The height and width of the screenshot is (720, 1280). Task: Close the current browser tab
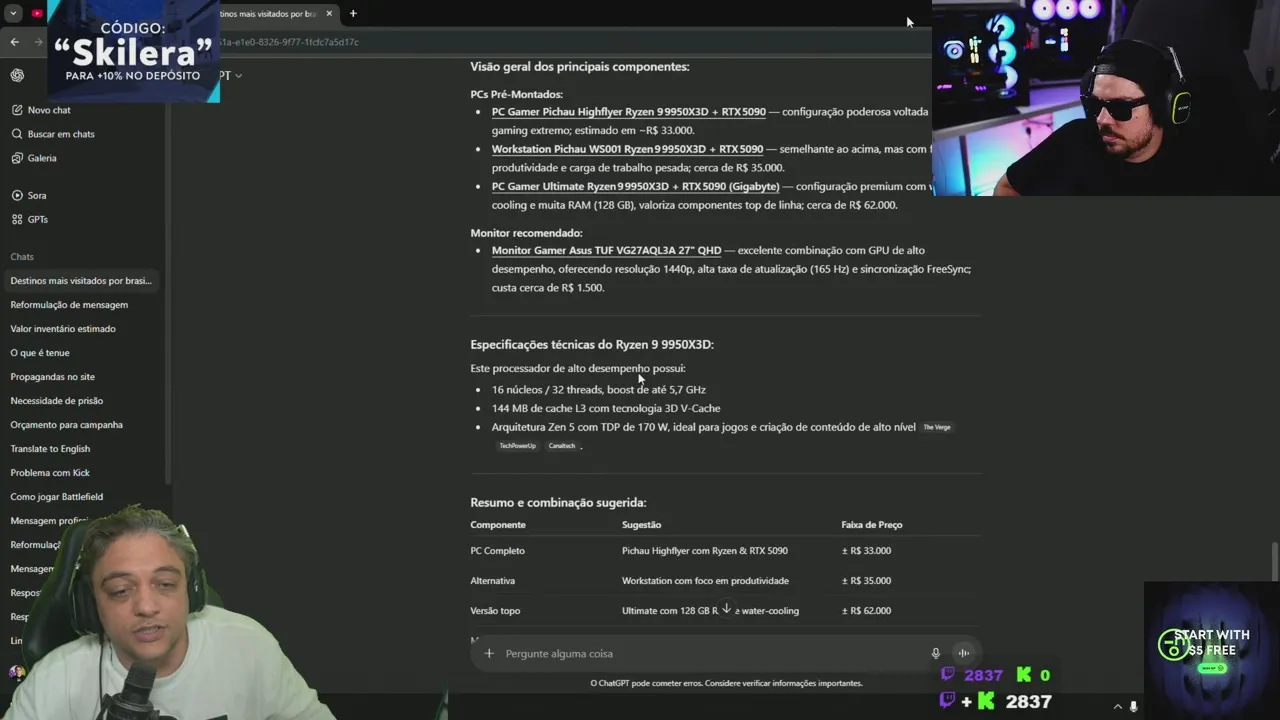click(x=329, y=14)
